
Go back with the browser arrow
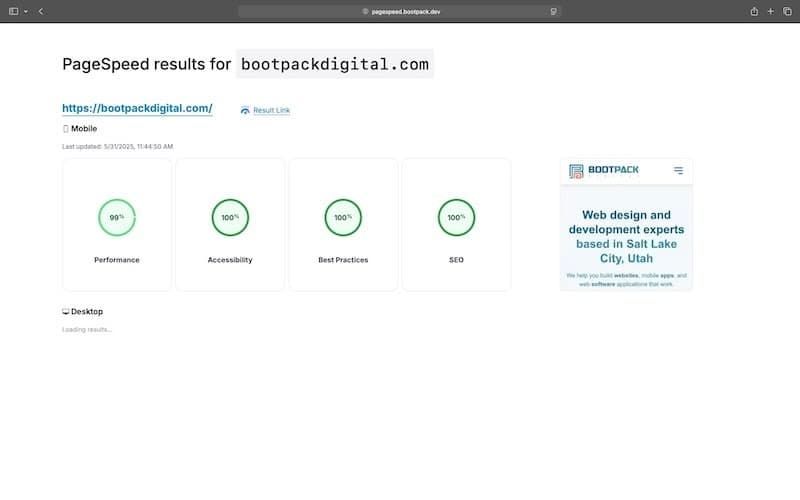[40, 11]
